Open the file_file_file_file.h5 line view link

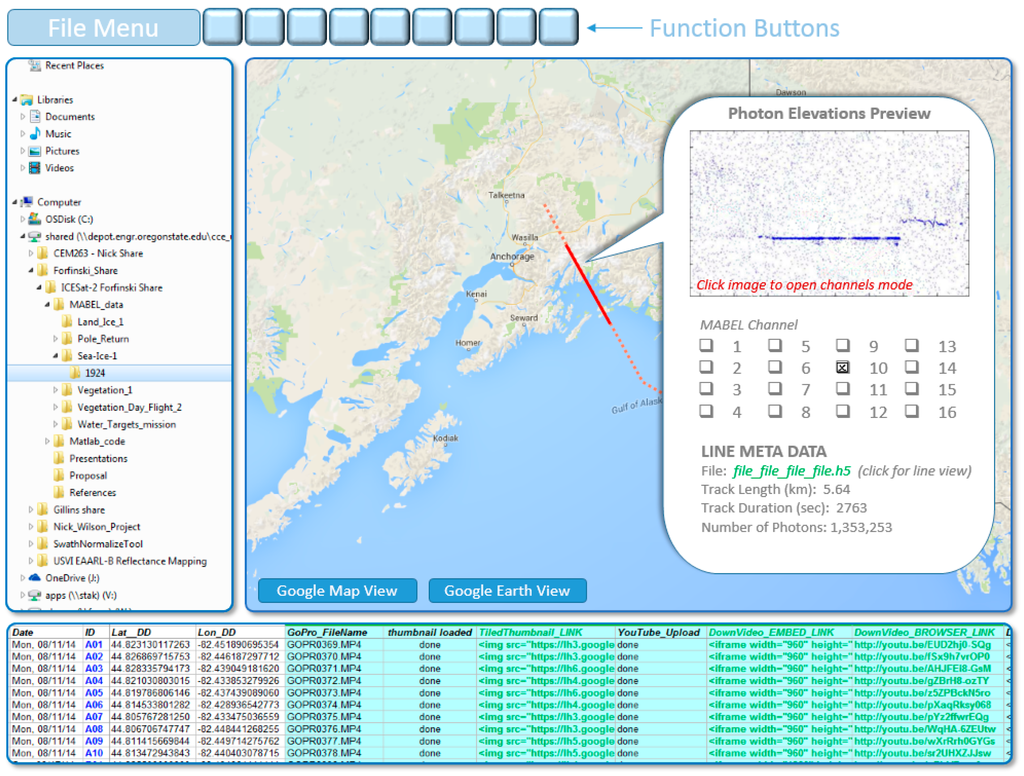tap(794, 471)
